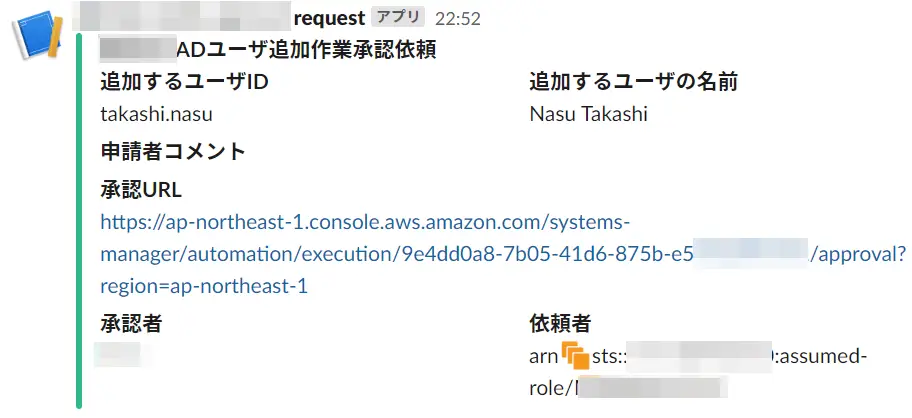Click the アプリ badge next to sender
This screenshot has width=912, height=418.
point(398,17)
